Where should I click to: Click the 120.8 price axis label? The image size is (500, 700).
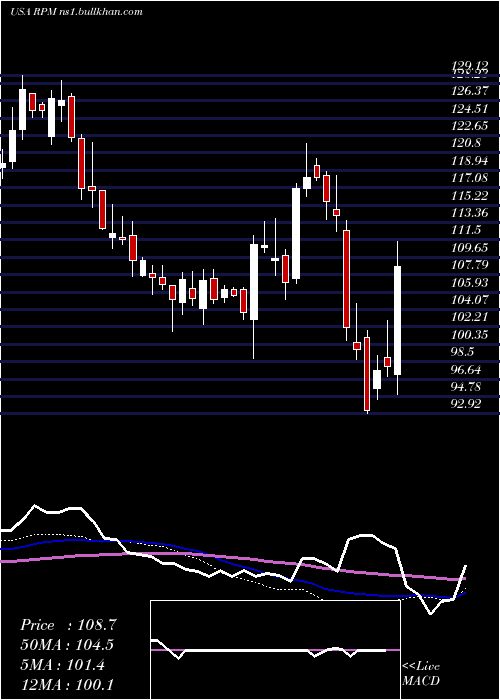point(466,143)
